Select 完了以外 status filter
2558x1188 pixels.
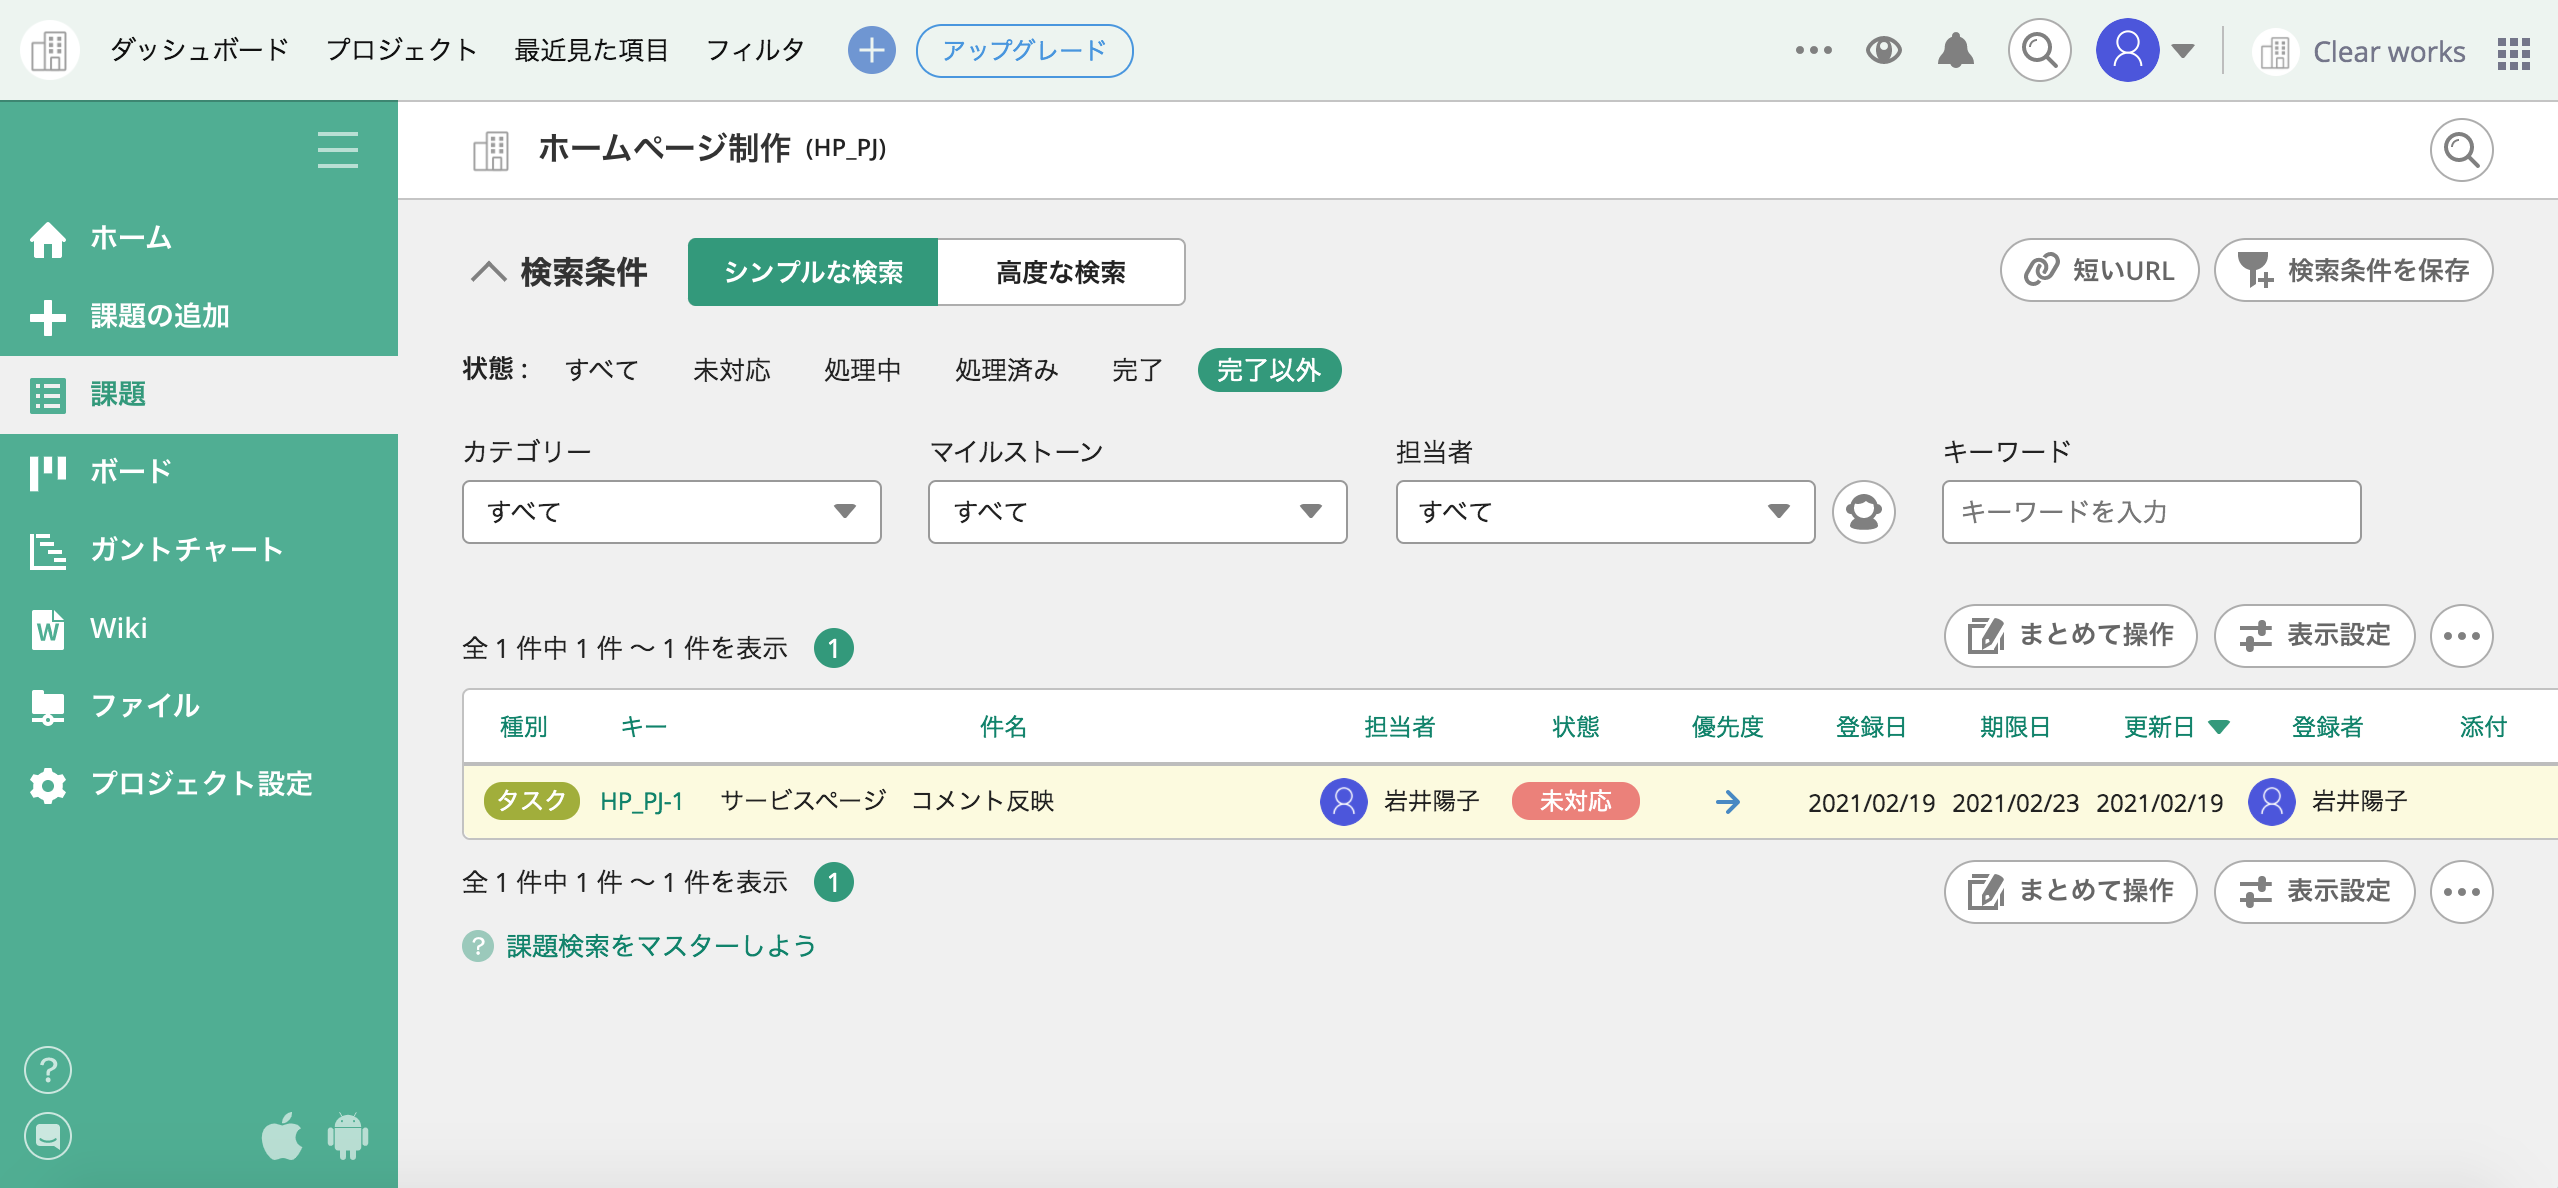pos(1268,370)
